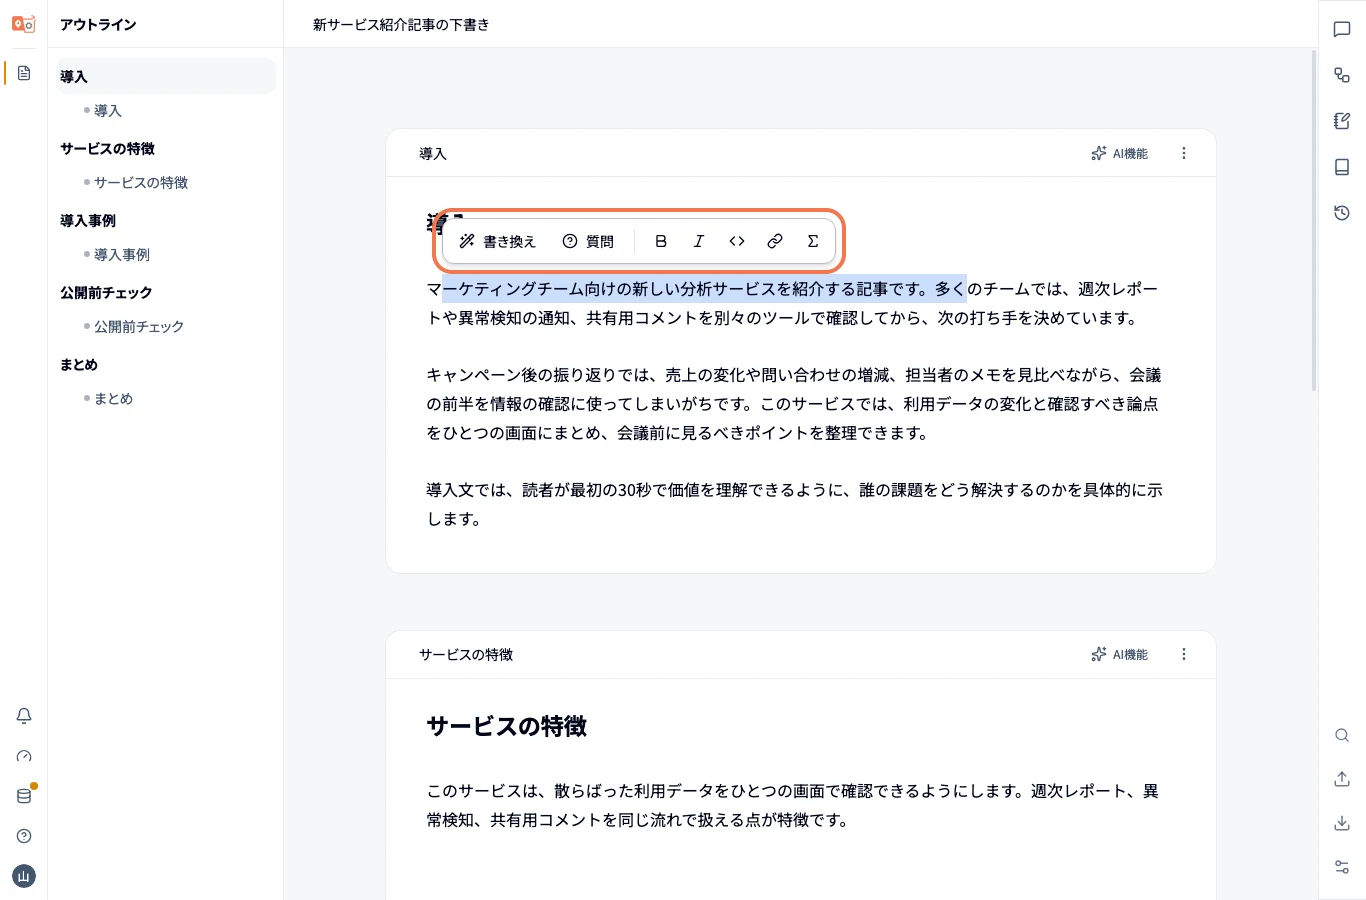Click the download icon
Image resolution: width=1366 pixels, height=900 pixels.
tap(1342, 823)
